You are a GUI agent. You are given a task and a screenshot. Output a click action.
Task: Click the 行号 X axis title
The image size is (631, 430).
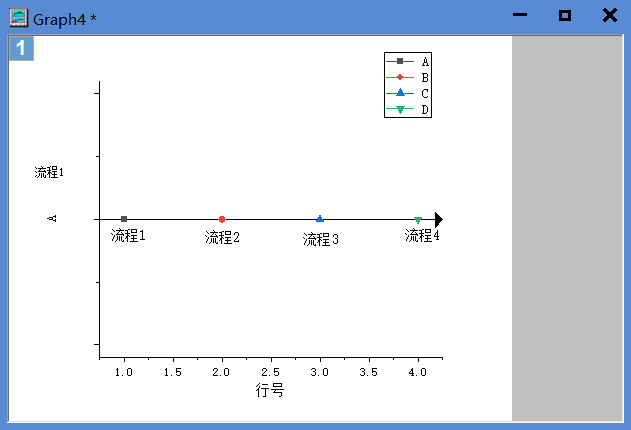point(270,390)
